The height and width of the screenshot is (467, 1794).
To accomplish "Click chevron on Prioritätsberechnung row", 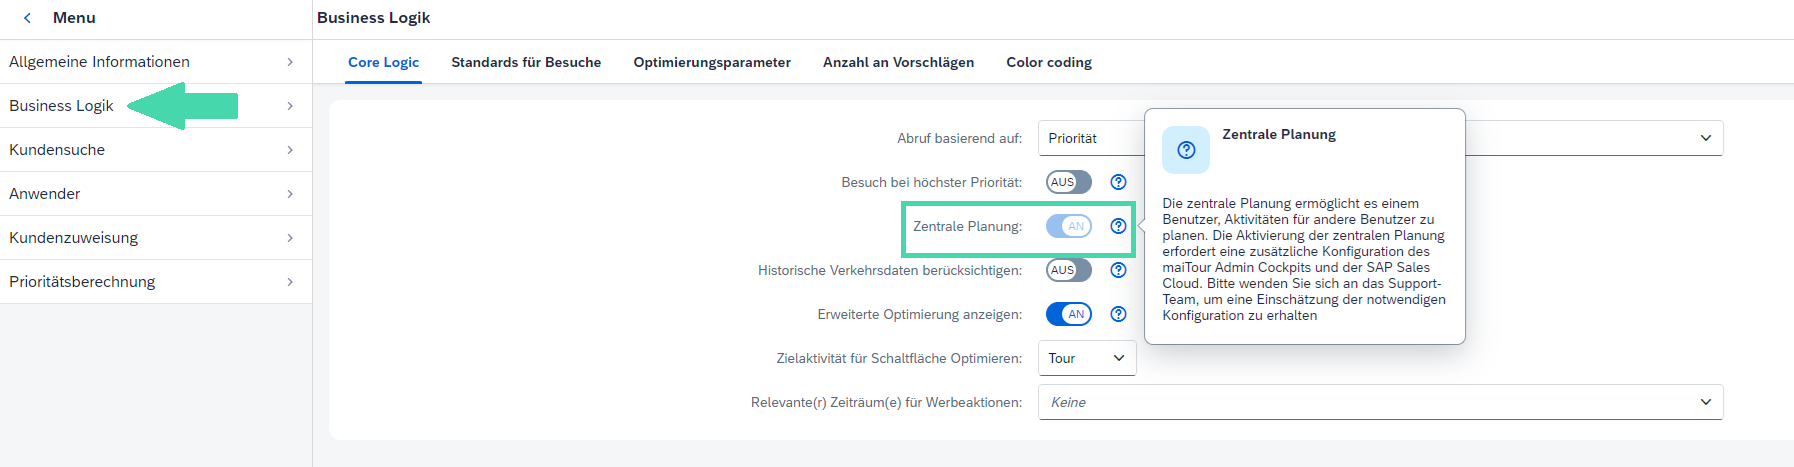I will pyautogui.click(x=290, y=282).
